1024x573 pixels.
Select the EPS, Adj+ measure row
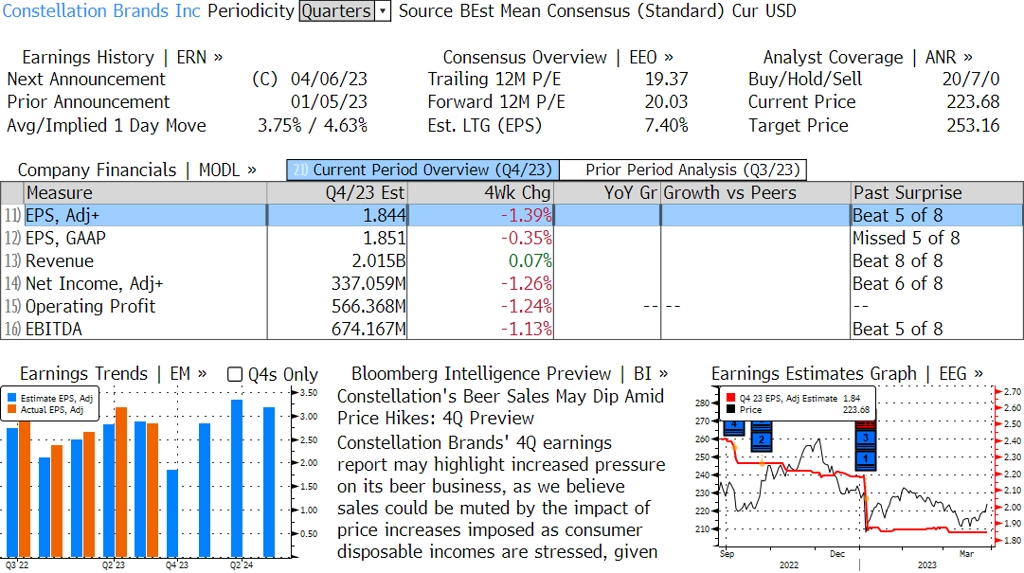pyautogui.click(x=512, y=216)
